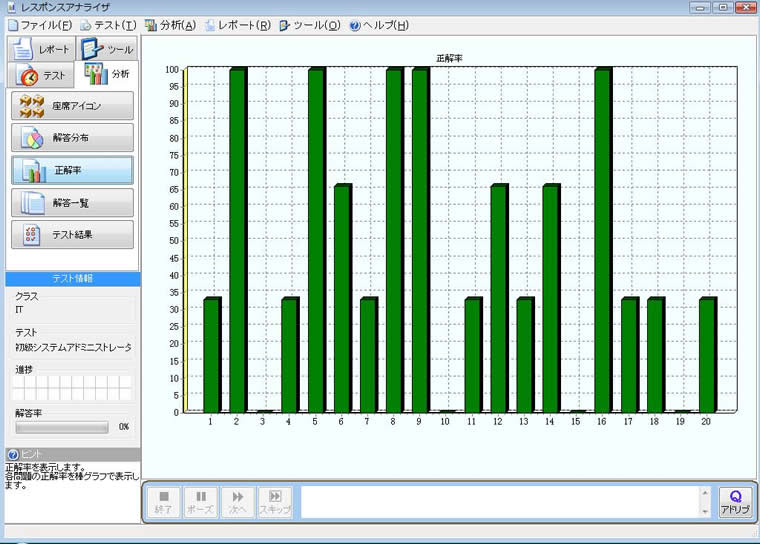The image size is (760, 544).
Task: Click the message text field beside スキップ
Action: pos(500,502)
